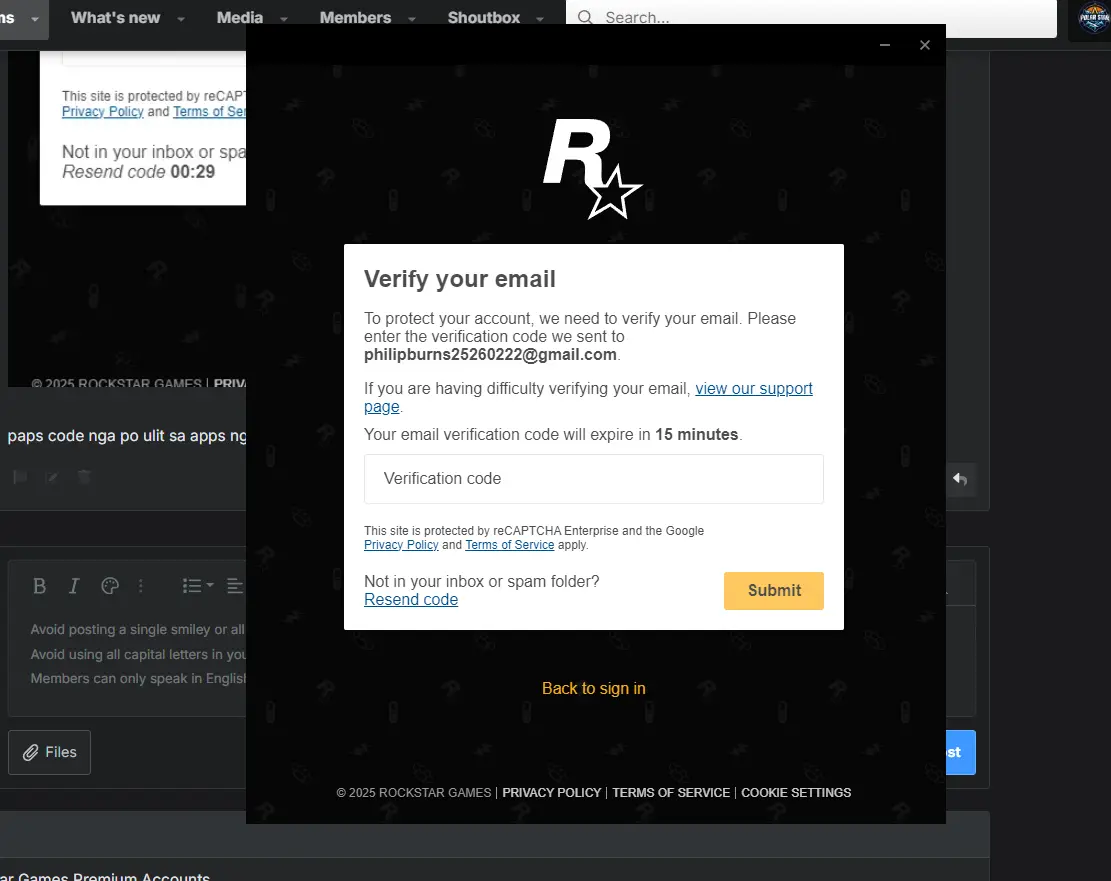Open the Shoutbox nav item
The width and height of the screenshot is (1111, 881).
484,18
